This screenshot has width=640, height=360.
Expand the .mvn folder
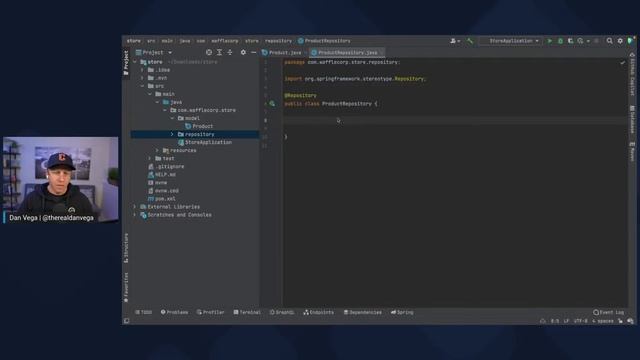click(x=142, y=78)
